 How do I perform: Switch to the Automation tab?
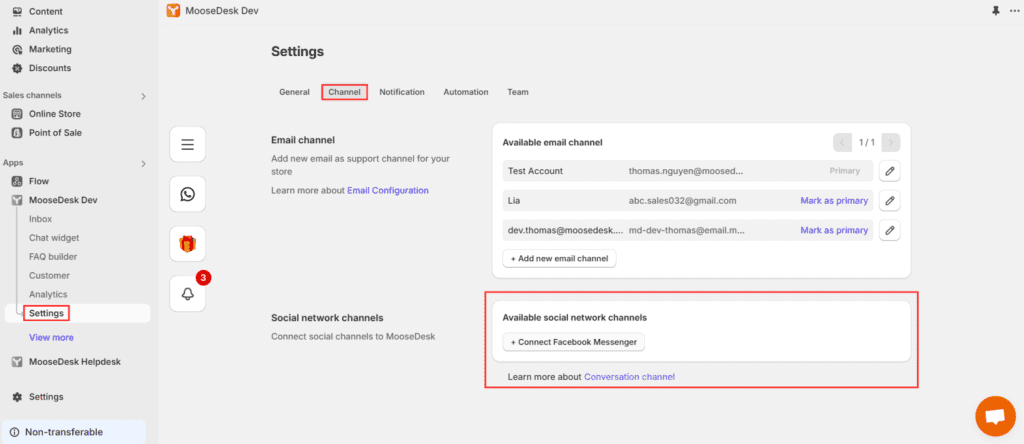pos(466,92)
